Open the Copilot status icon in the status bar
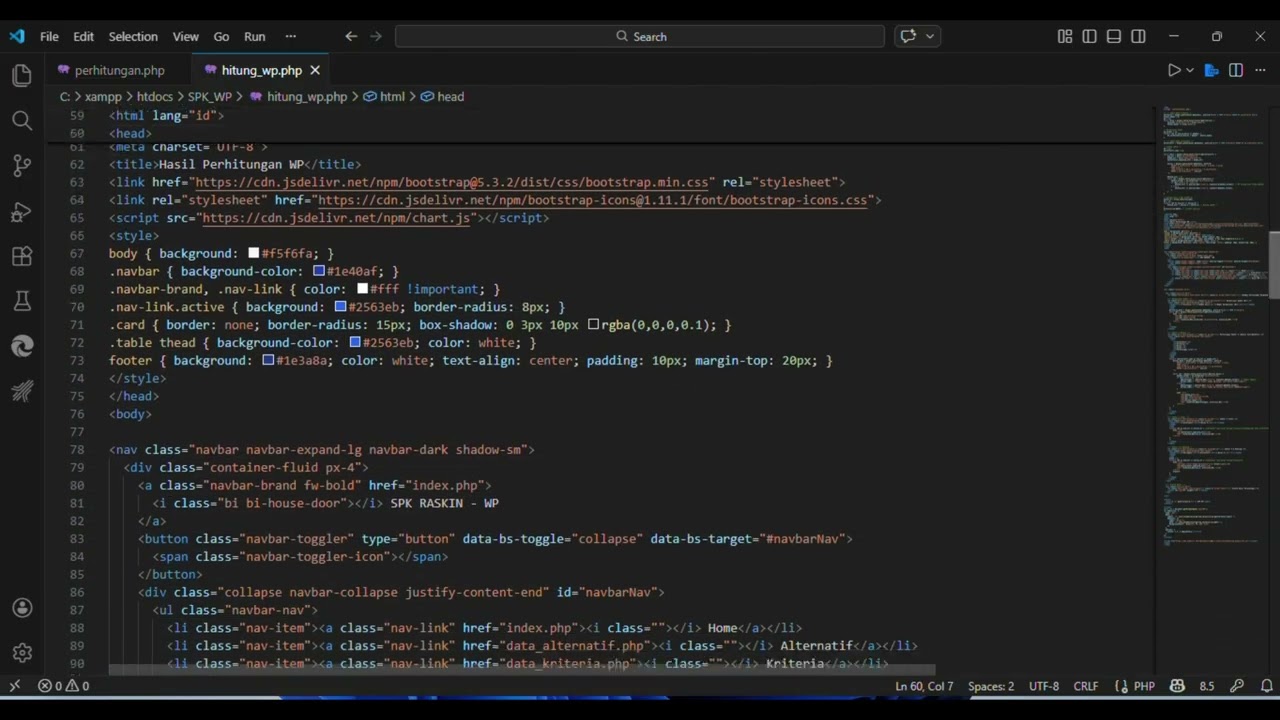The height and width of the screenshot is (720, 1280). (x=1177, y=686)
